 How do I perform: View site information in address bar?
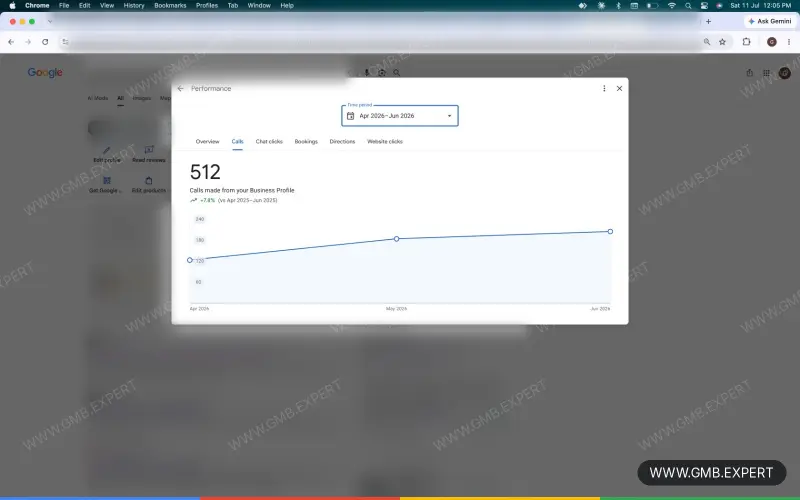[x=65, y=42]
